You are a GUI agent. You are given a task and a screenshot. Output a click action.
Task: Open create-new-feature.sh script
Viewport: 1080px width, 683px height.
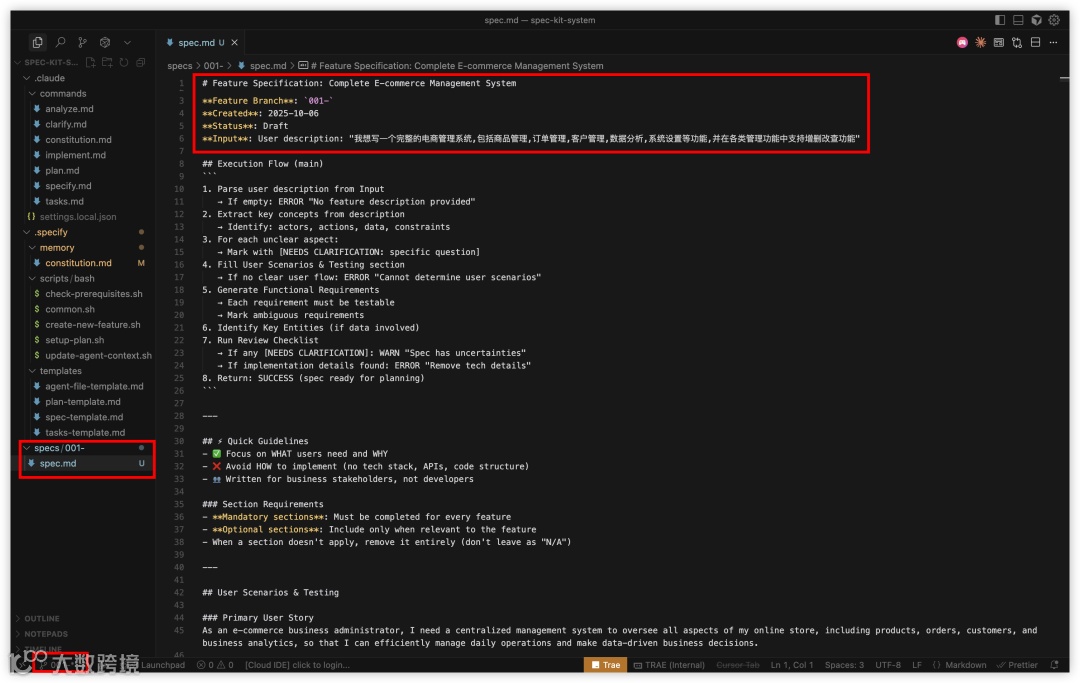(92, 325)
